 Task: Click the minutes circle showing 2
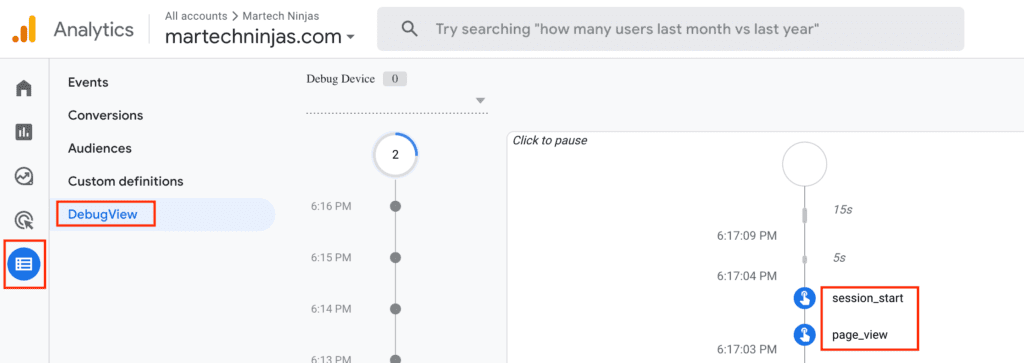pyautogui.click(x=395, y=155)
